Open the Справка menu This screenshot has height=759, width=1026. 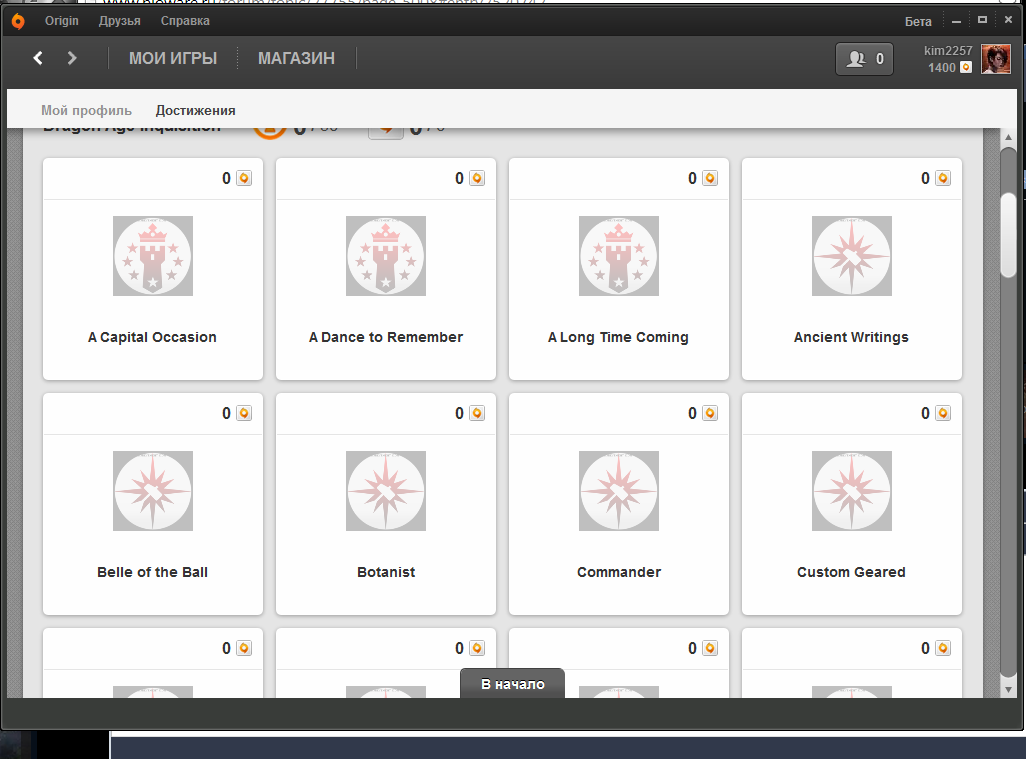185,21
